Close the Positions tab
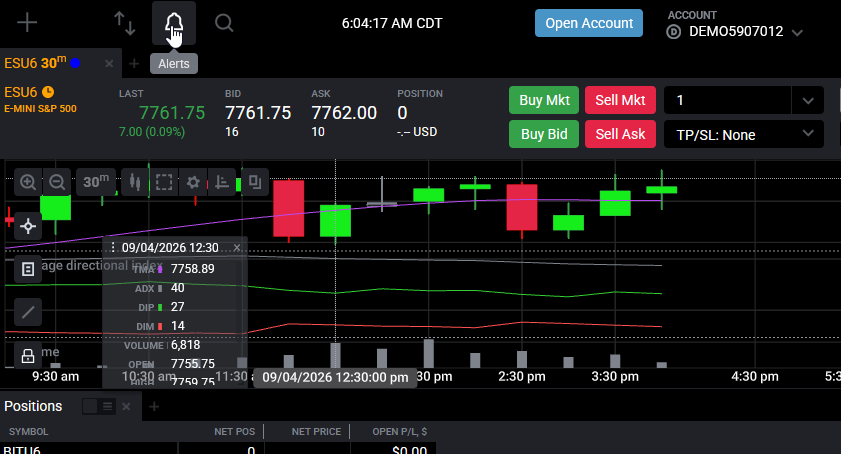This screenshot has width=841, height=454. [x=126, y=406]
